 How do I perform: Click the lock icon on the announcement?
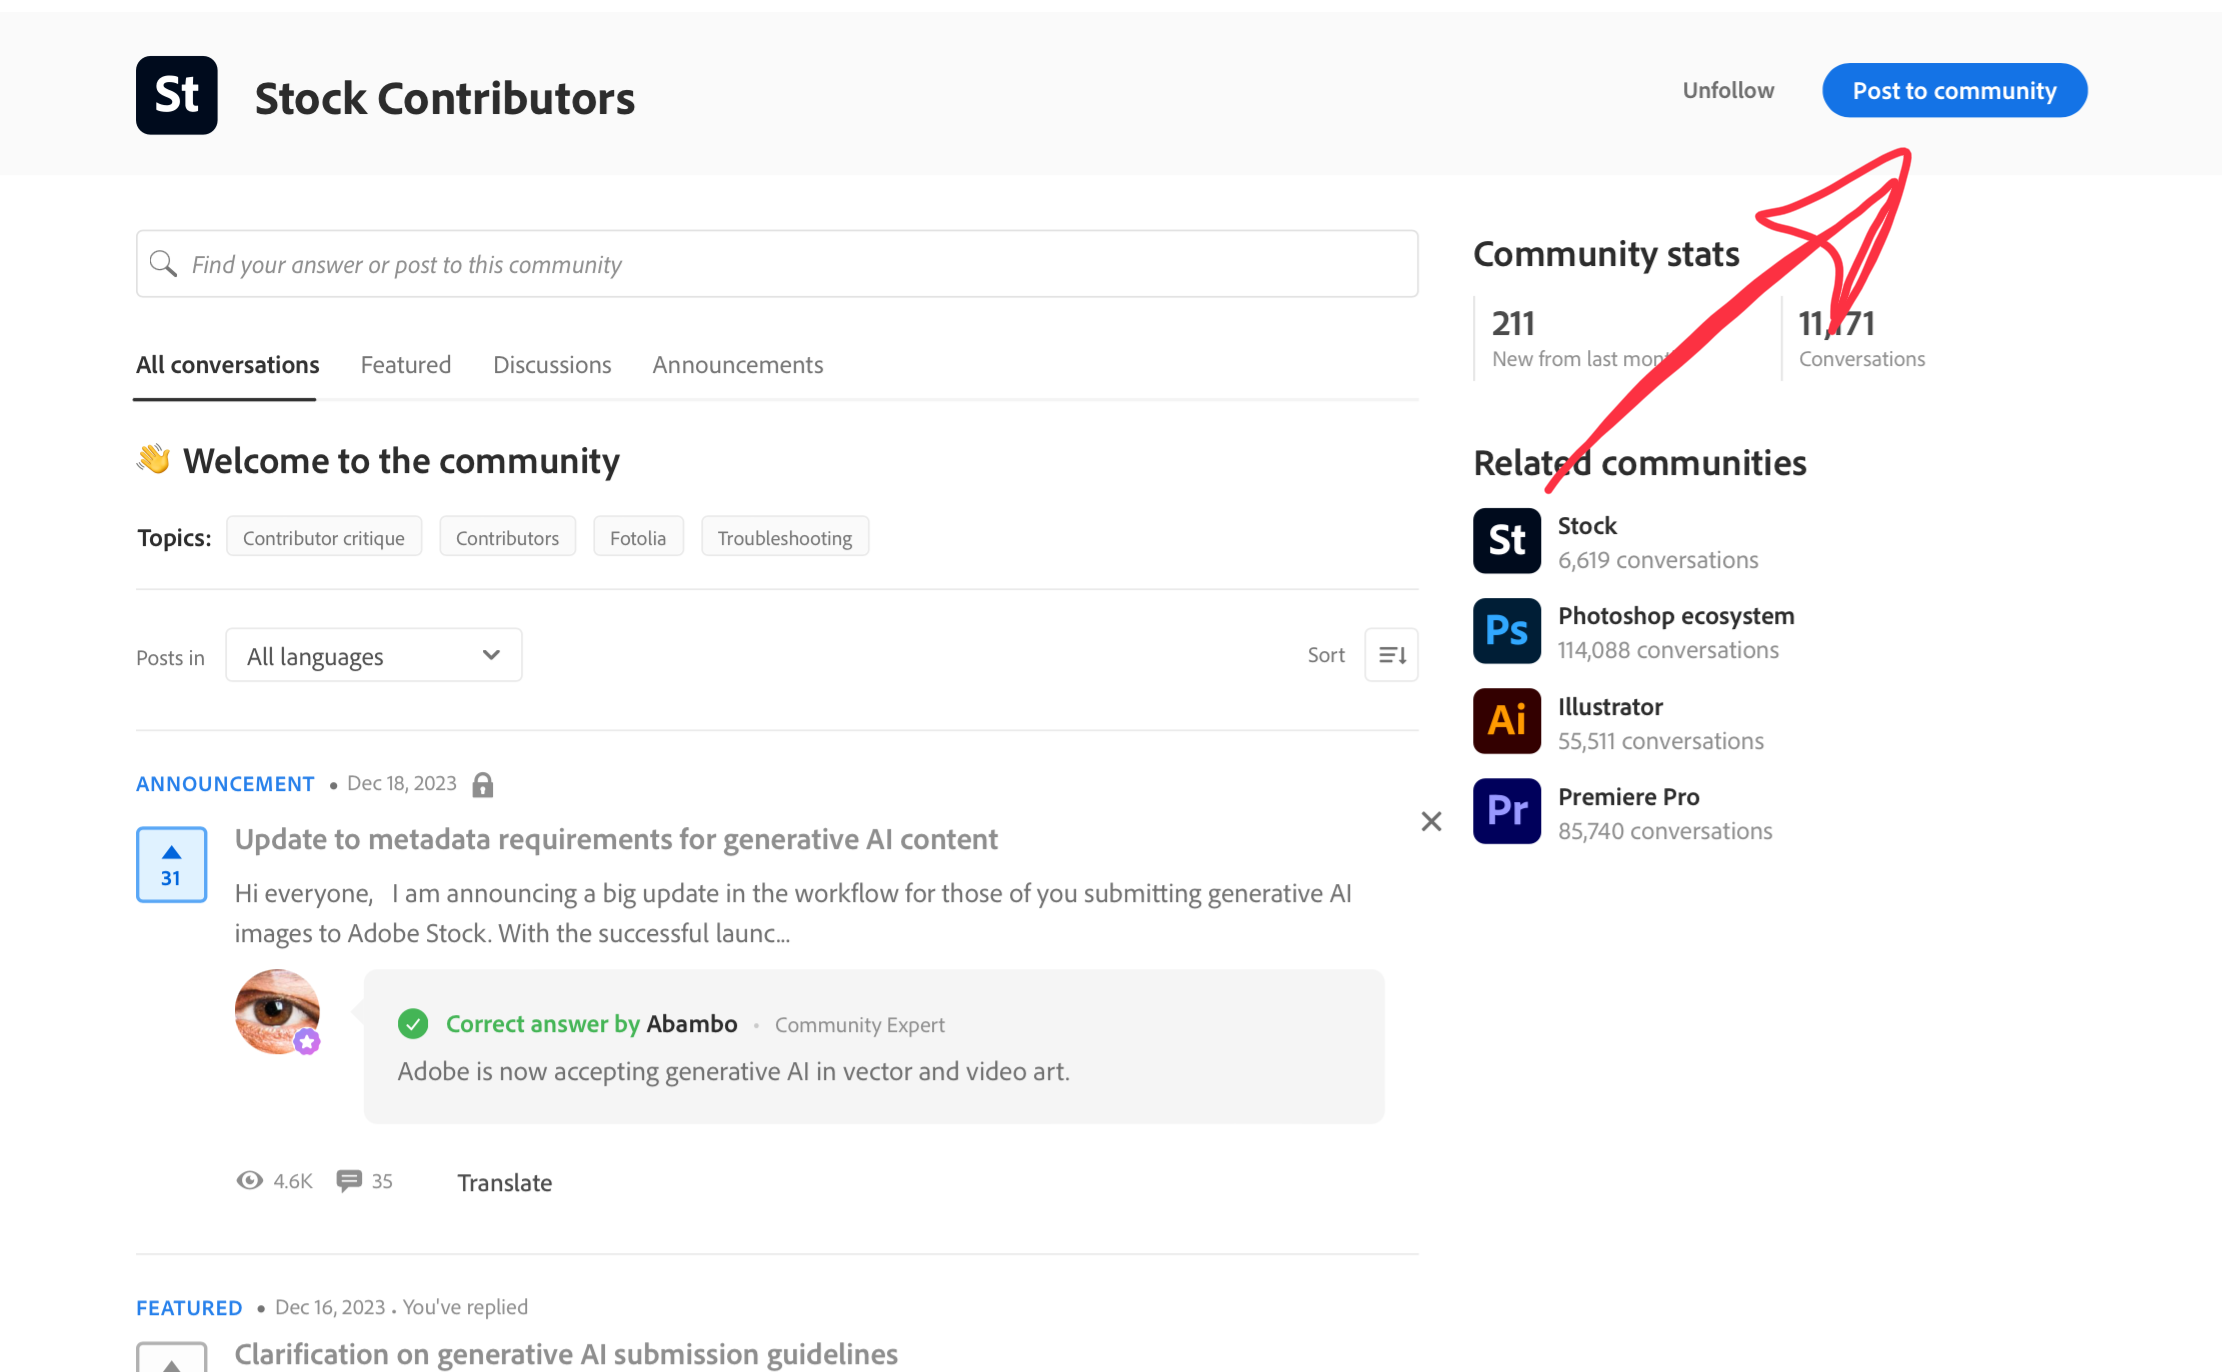[483, 784]
